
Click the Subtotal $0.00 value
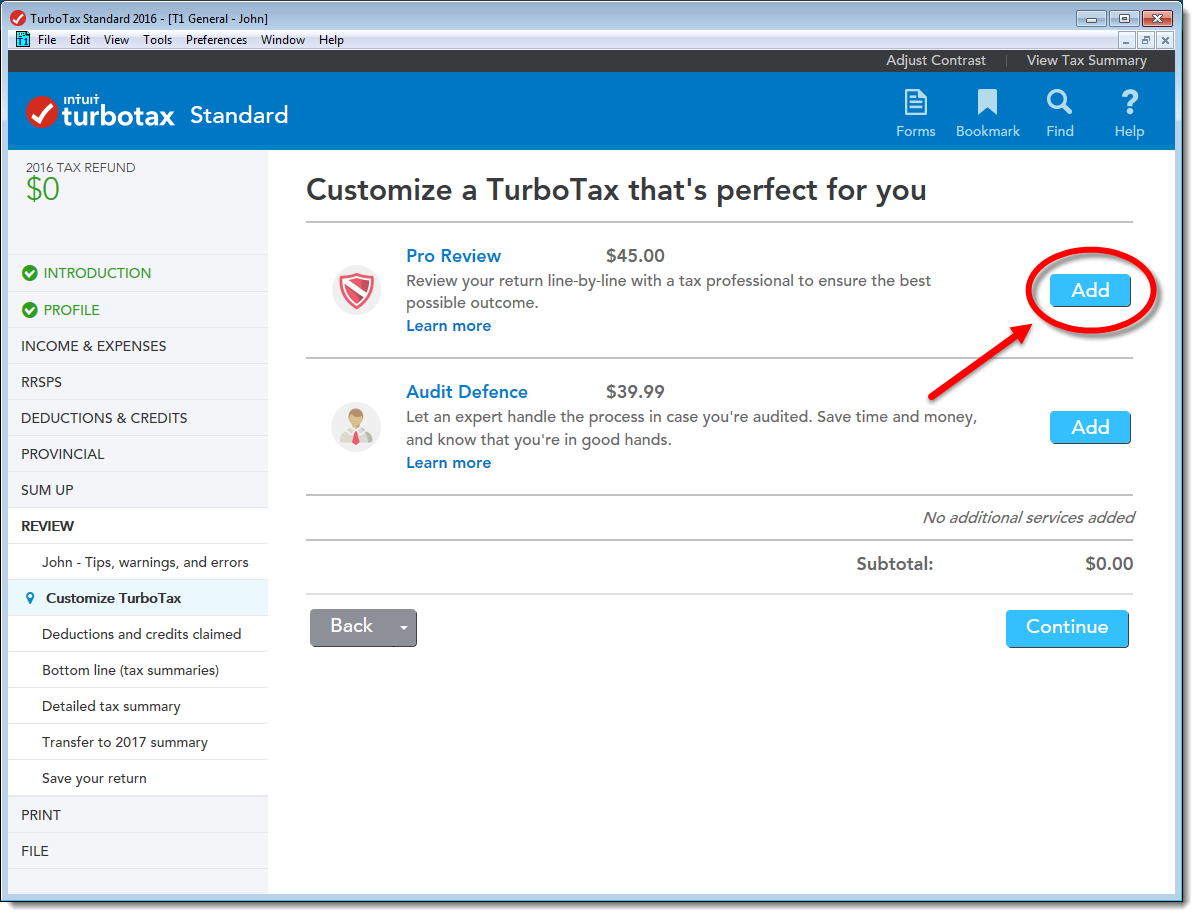1109,564
